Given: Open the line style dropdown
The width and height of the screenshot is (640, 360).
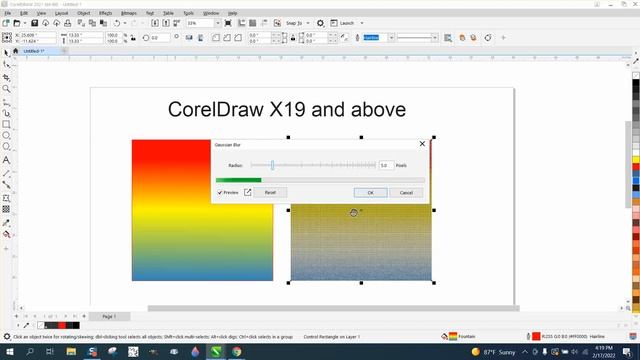Looking at the screenshot, I should pyautogui.click(x=434, y=38).
